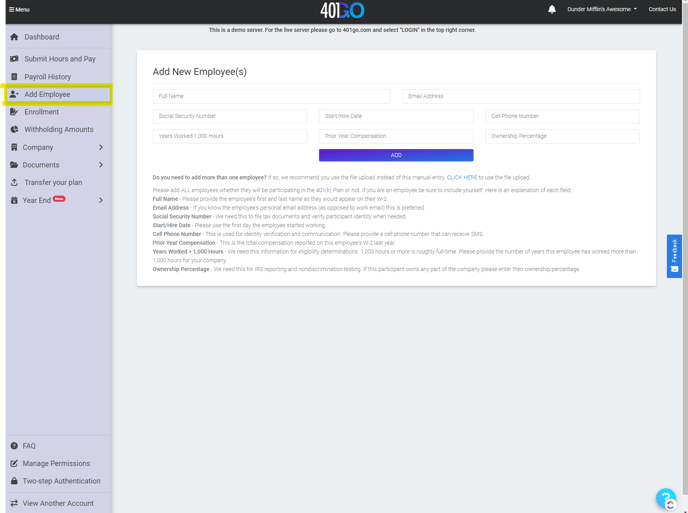Open Dunder Mifflin's Awesome account dropdown
Screen dimensions: 688x513
click(602, 9)
